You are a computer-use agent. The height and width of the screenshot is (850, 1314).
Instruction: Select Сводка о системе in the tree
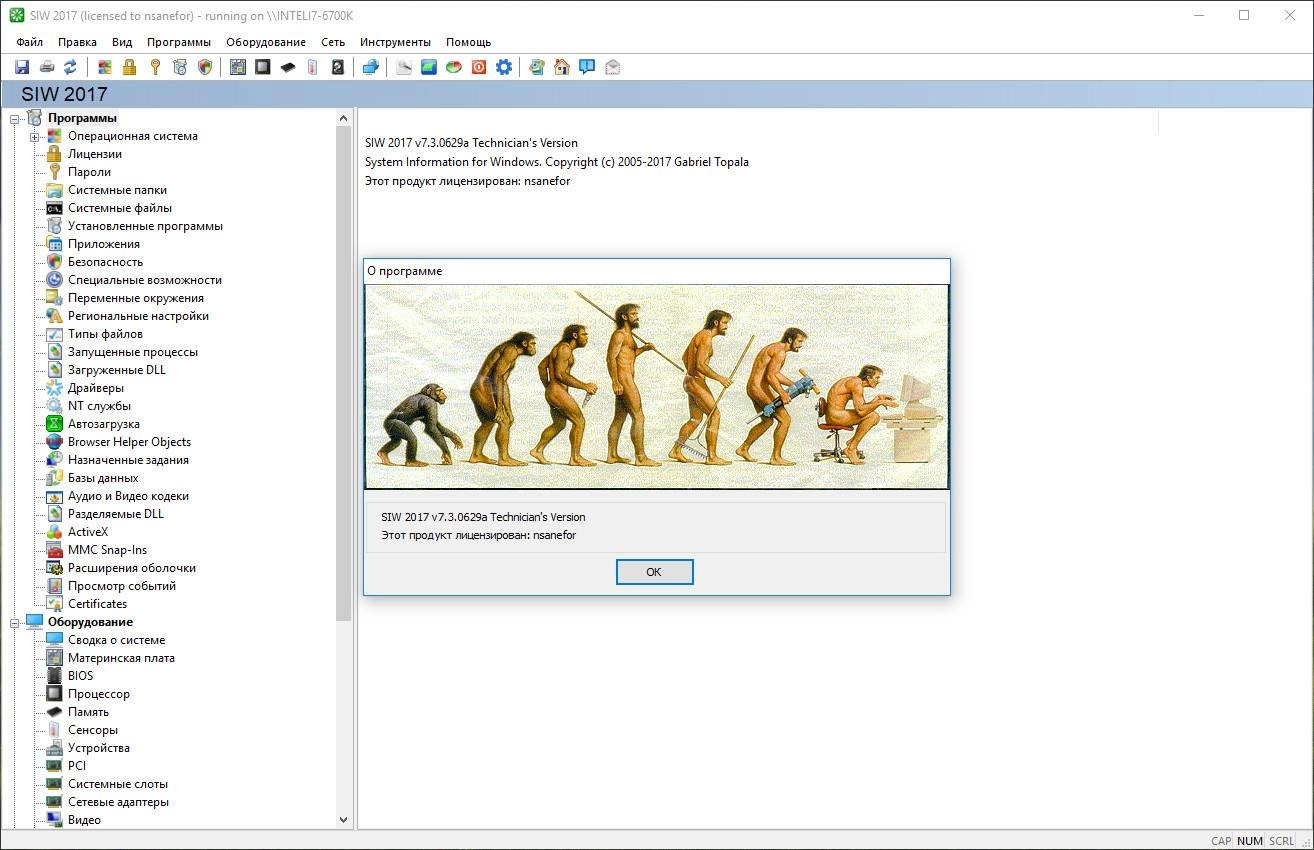click(116, 640)
